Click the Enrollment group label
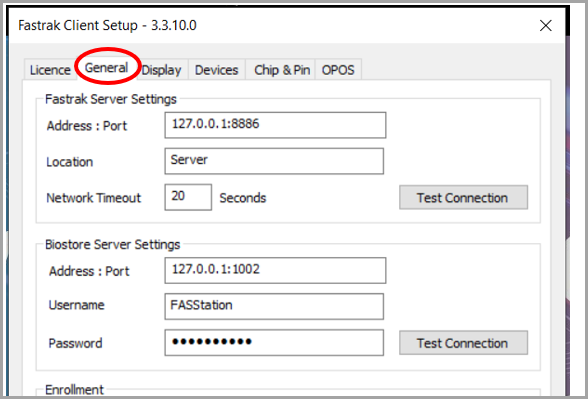 74,390
